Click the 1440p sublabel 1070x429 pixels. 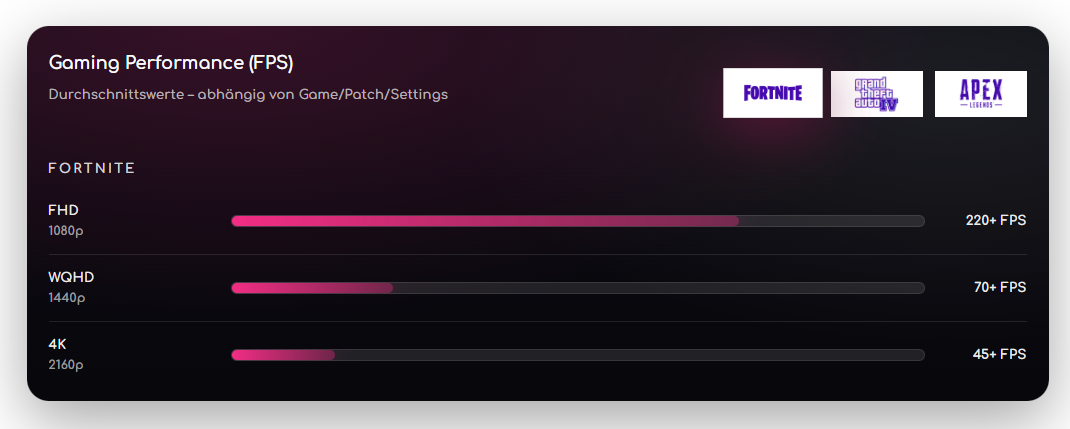tap(66, 297)
